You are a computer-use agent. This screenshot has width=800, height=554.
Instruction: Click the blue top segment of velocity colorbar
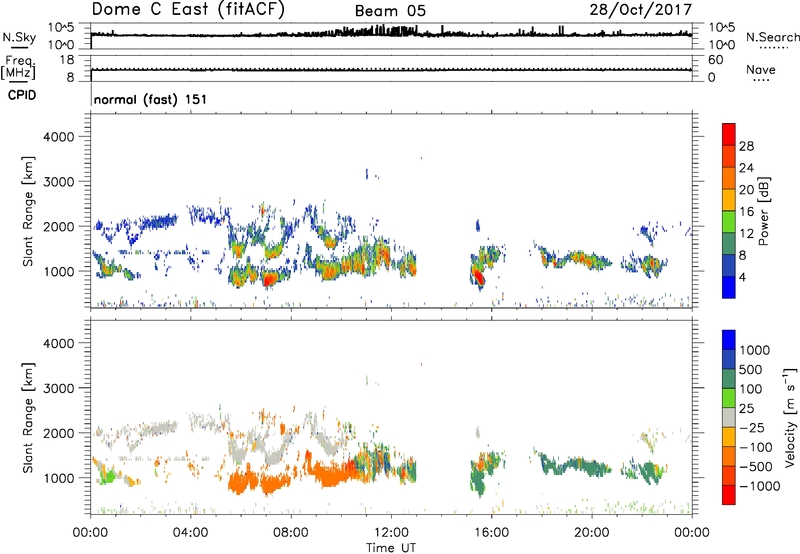coord(729,340)
